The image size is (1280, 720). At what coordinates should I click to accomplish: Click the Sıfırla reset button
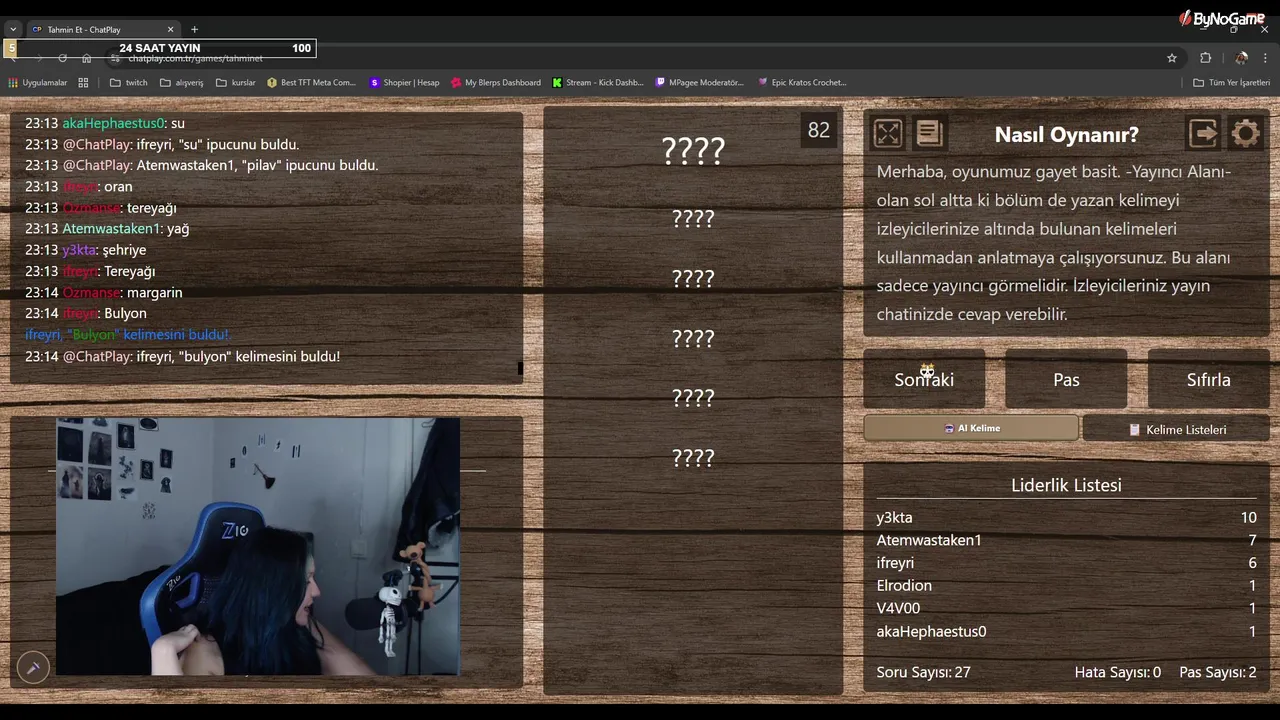(x=1208, y=379)
